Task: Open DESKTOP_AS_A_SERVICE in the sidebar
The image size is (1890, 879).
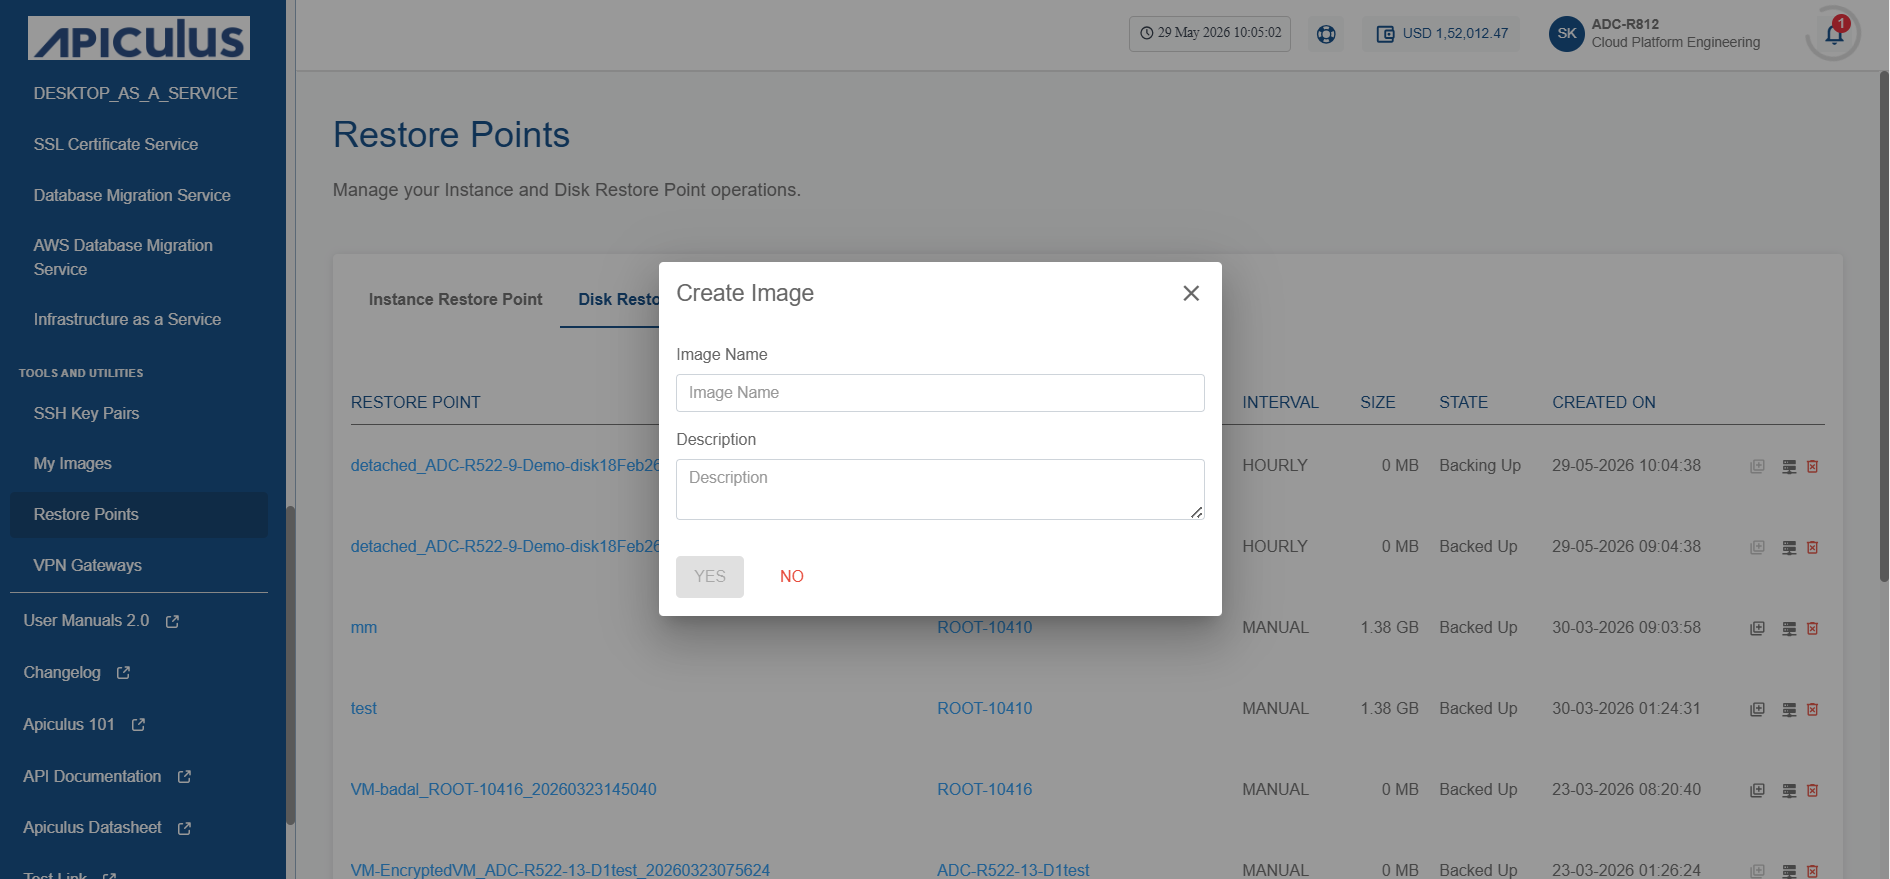Action: click(x=136, y=93)
